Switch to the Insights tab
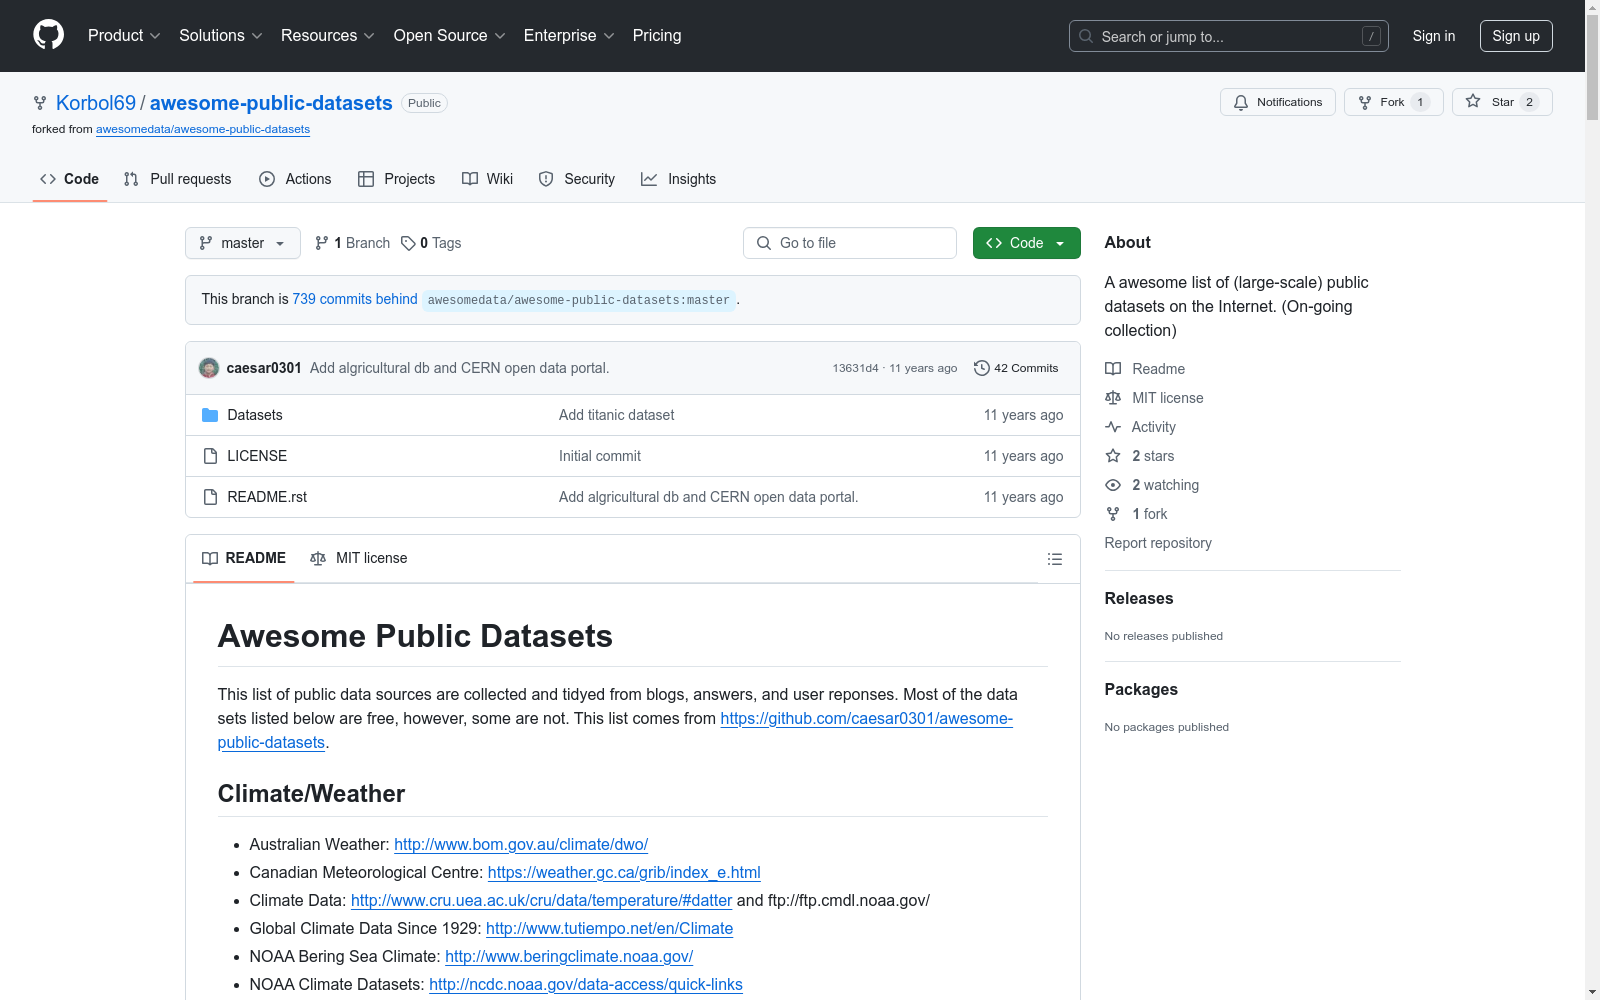The width and height of the screenshot is (1600, 1000). [679, 179]
